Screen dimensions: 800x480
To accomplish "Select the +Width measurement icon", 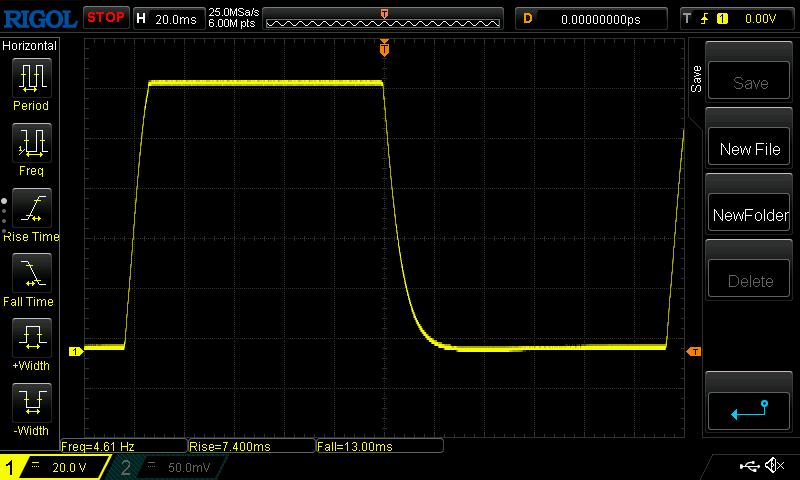I will 32,338.
